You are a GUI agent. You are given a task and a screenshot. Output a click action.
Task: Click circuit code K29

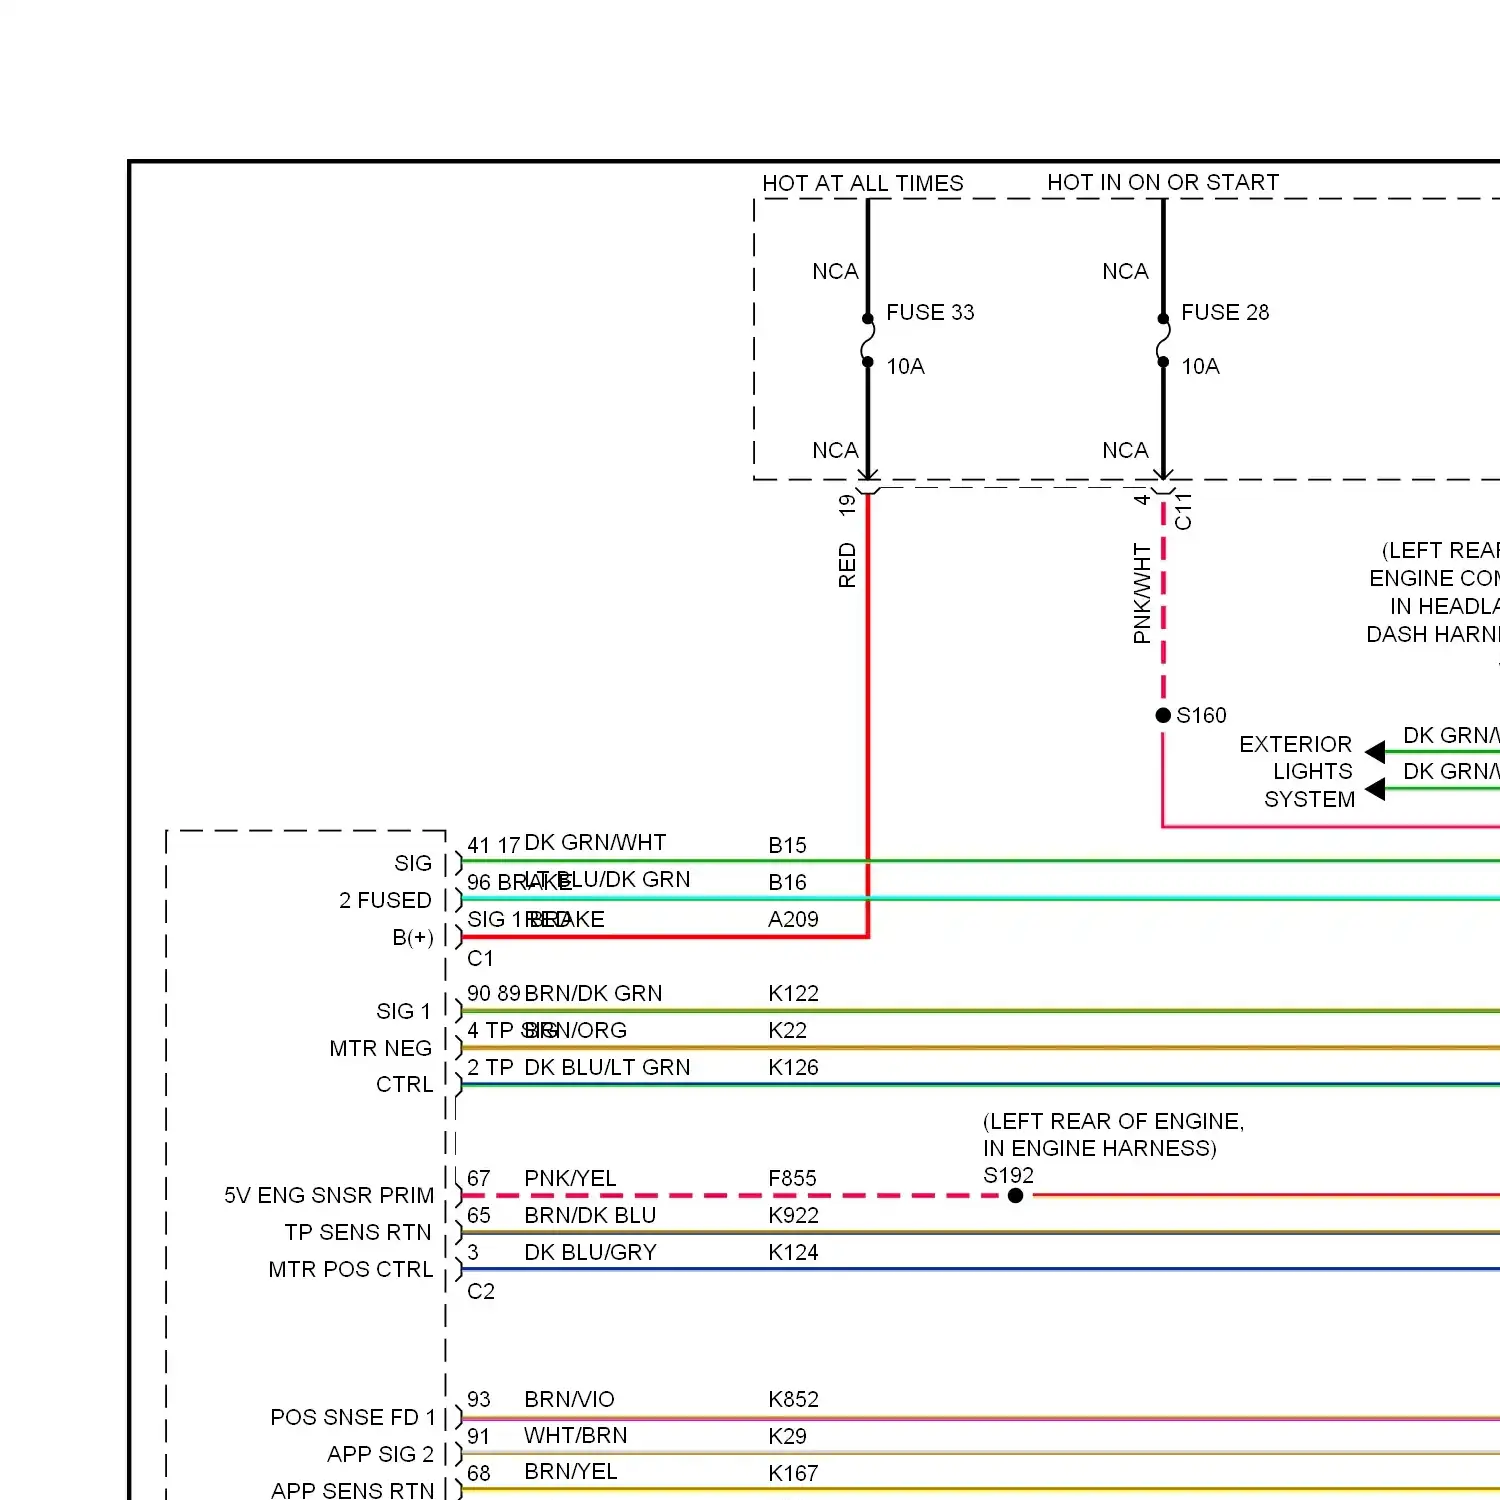pyautogui.click(x=787, y=1436)
